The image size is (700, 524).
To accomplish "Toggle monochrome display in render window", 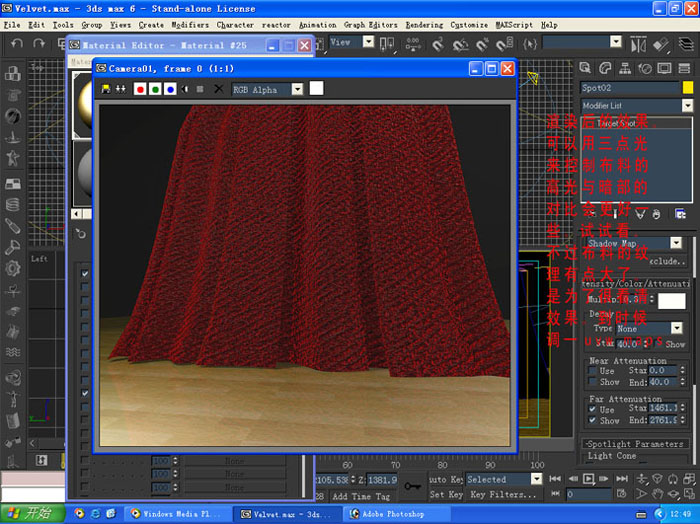I will pyautogui.click(x=200, y=89).
